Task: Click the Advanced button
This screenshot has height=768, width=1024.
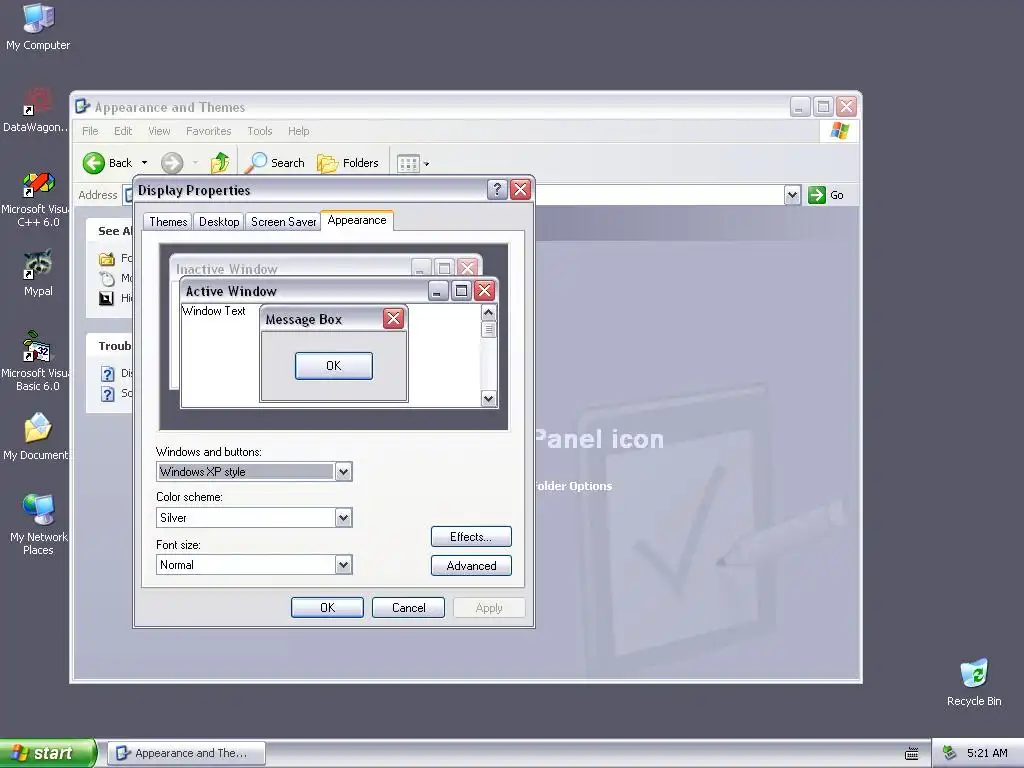Action: pyautogui.click(x=471, y=566)
